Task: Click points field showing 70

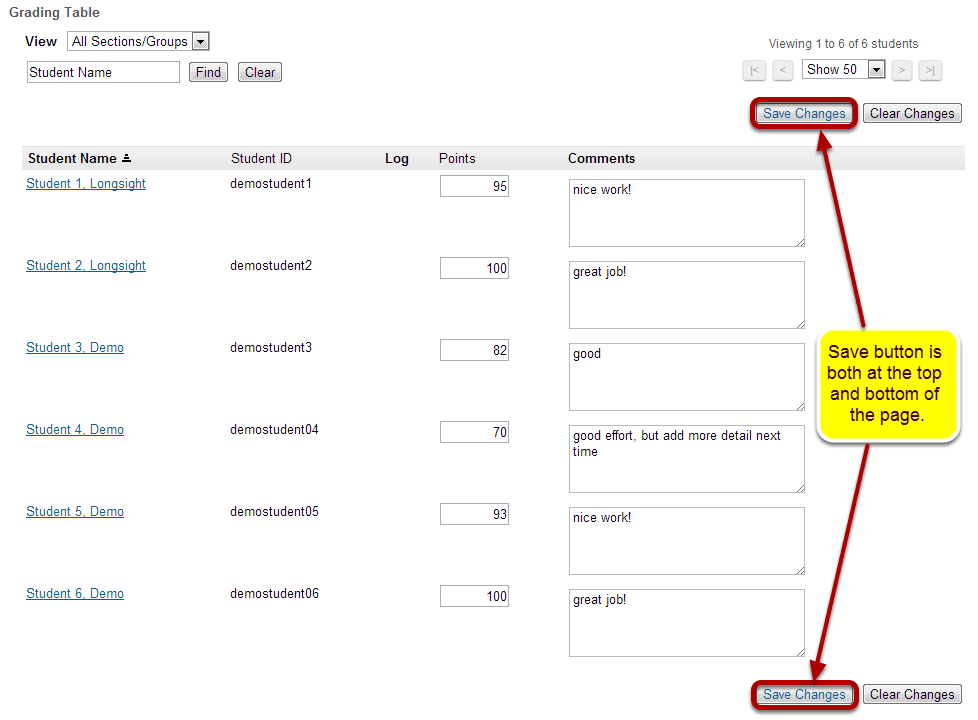Action: [x=474, y=432]
